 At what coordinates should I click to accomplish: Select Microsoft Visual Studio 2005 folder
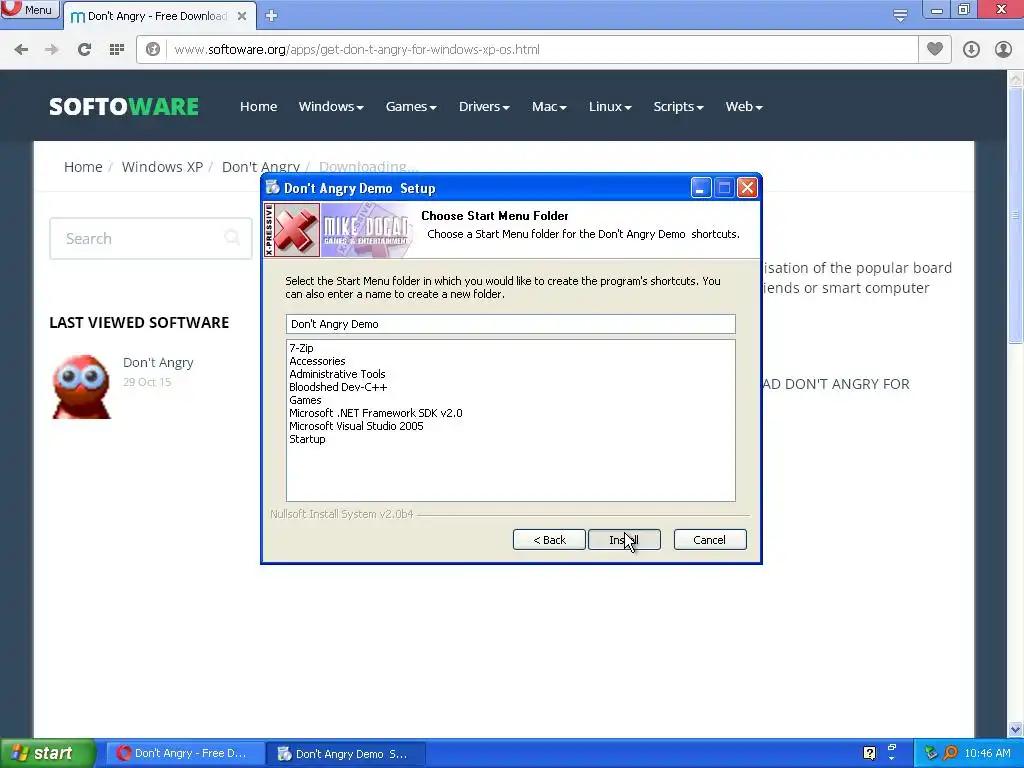click(x=356, y=426)
